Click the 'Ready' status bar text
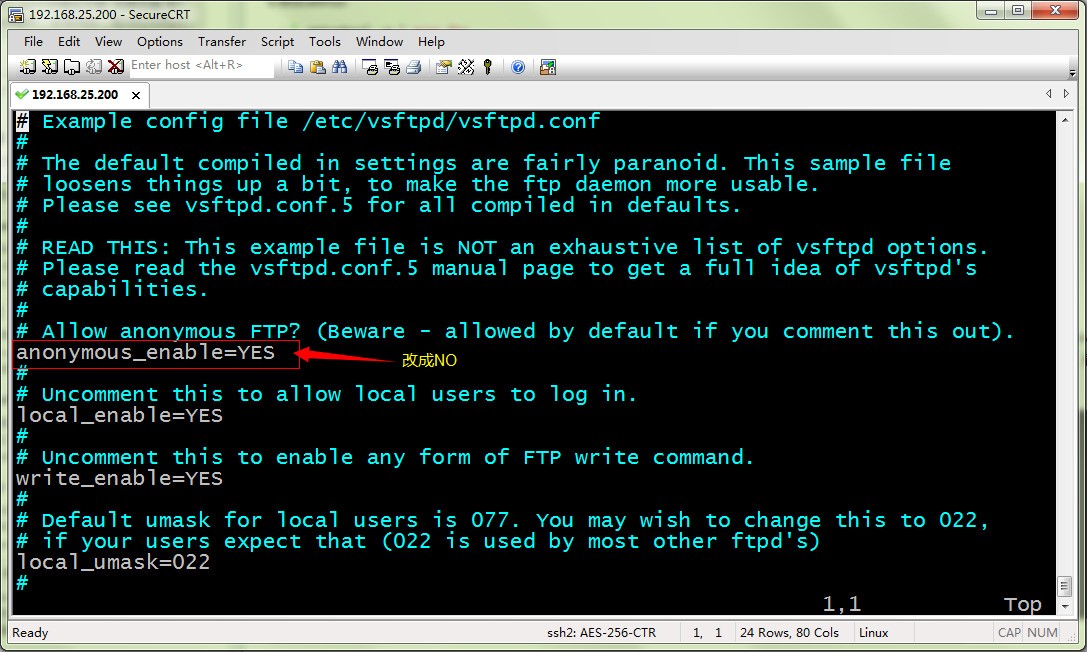 (x=30, y=633)
